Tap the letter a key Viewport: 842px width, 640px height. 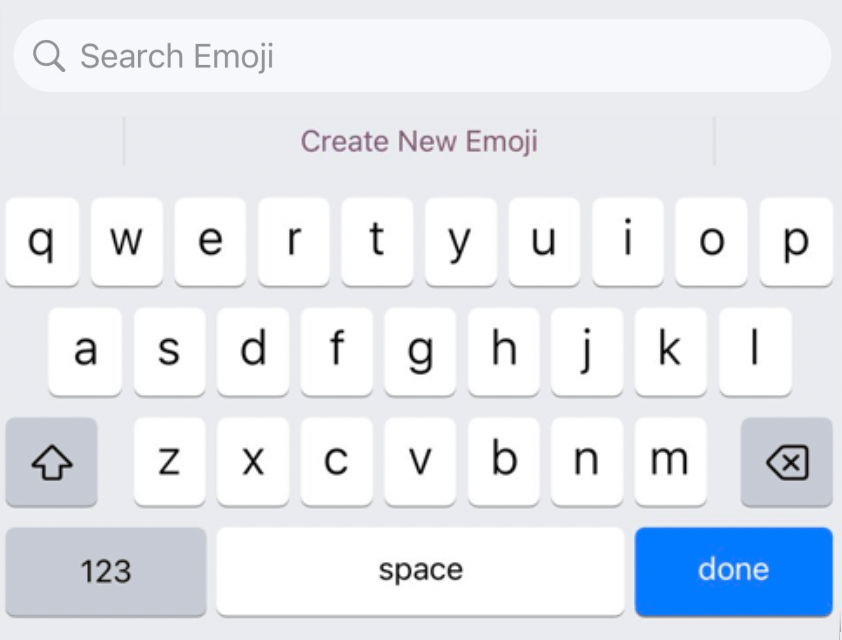(x=85, y=352)
